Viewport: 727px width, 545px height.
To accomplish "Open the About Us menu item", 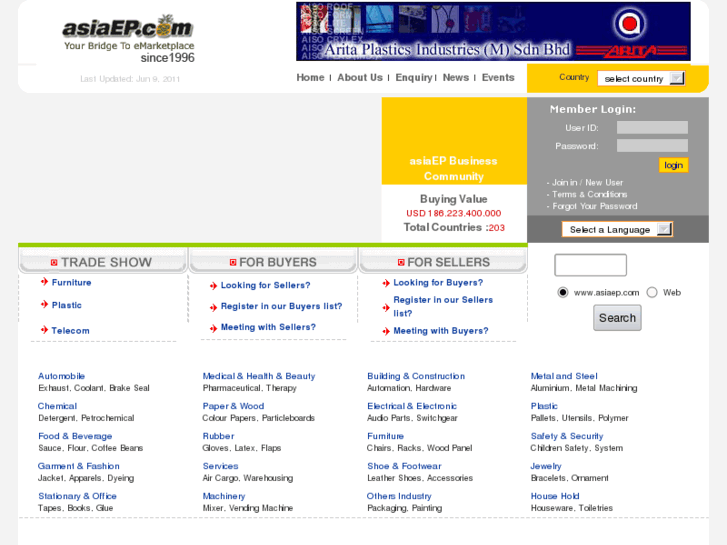I will 360,77.
